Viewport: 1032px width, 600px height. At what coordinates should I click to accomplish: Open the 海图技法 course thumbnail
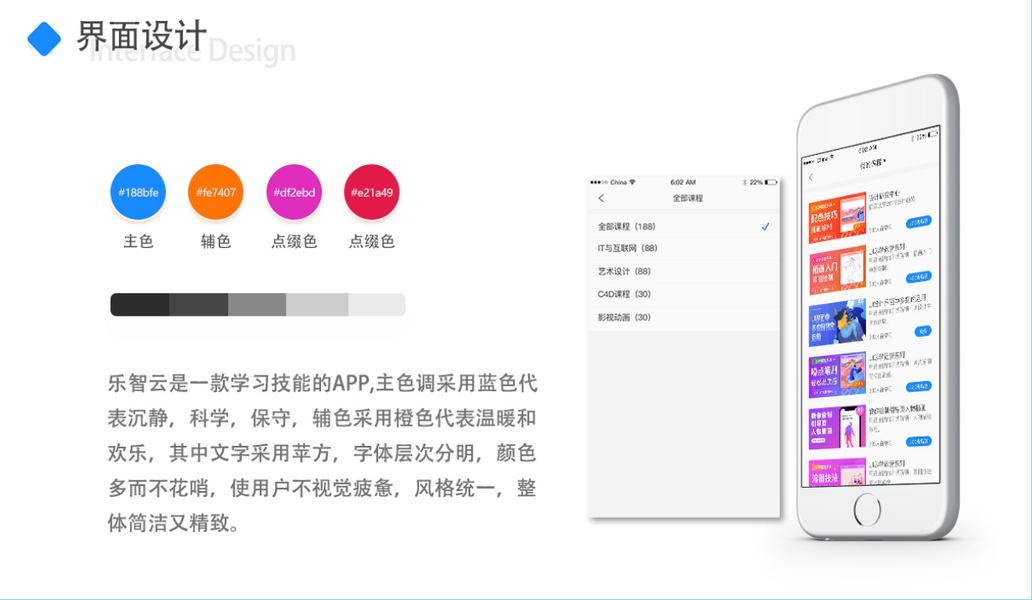click(837, 472)
